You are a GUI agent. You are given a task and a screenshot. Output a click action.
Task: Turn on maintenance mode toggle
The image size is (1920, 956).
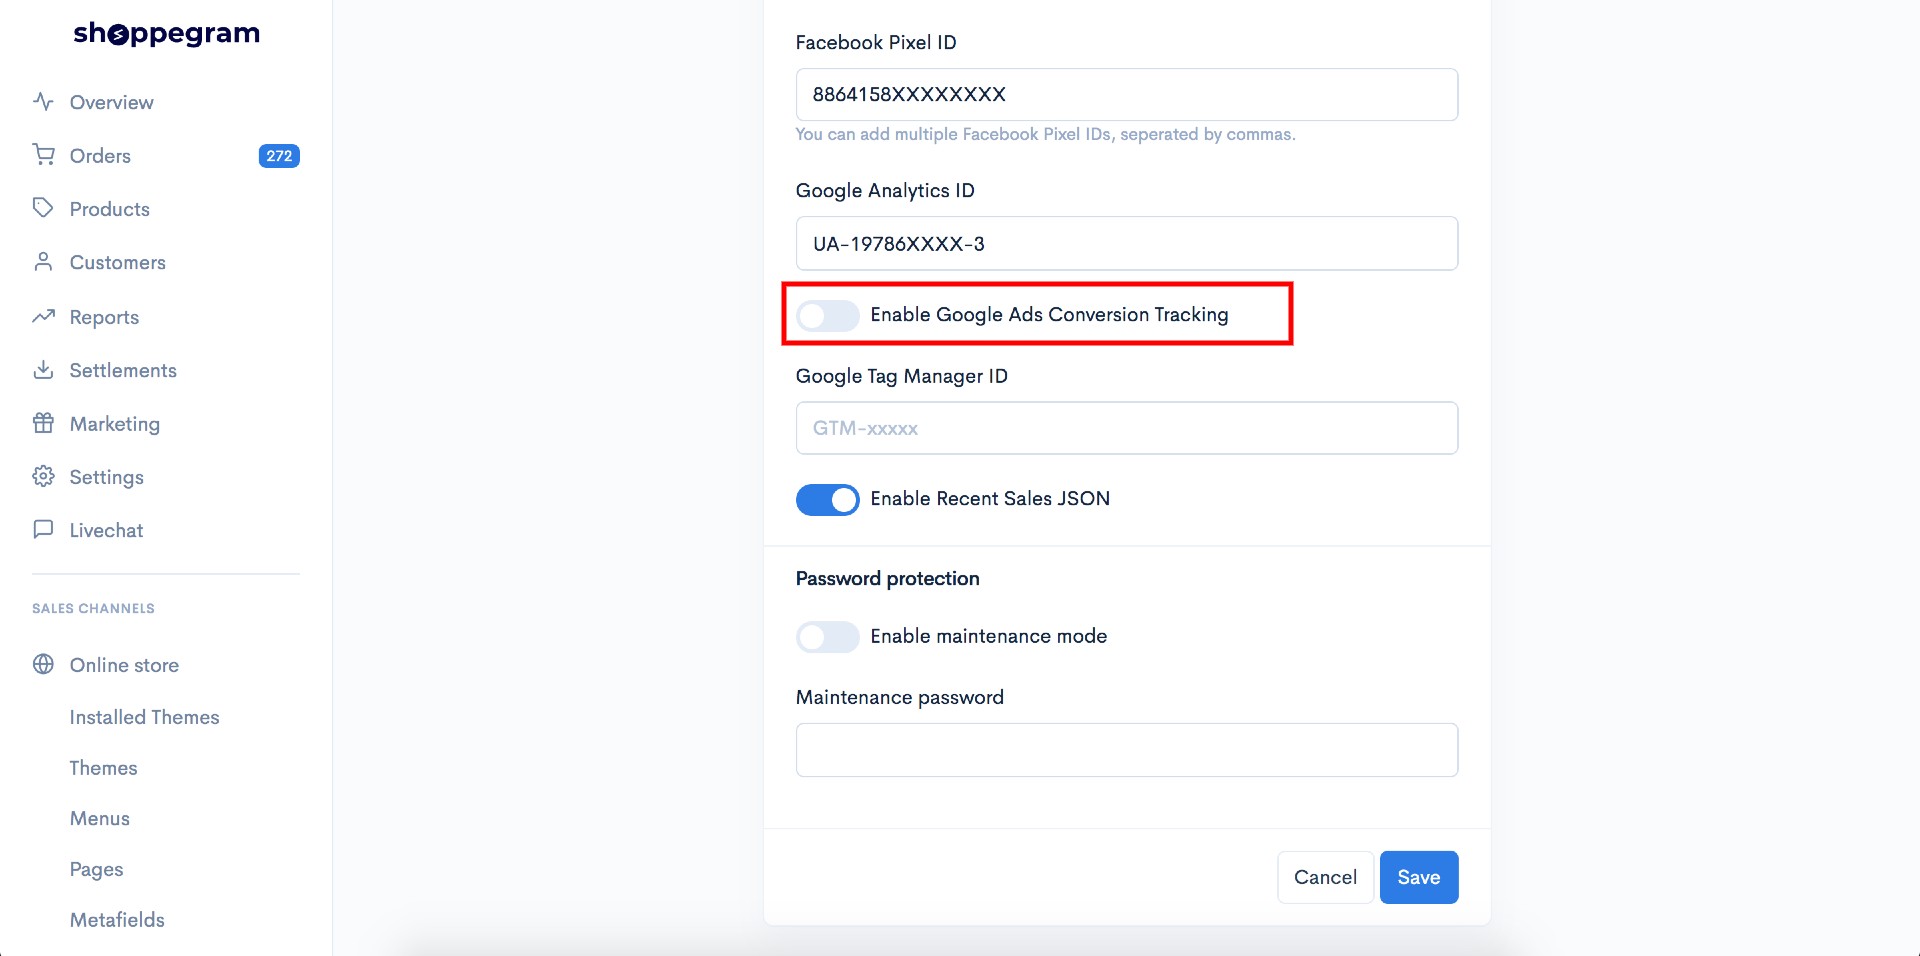point(827,637)
